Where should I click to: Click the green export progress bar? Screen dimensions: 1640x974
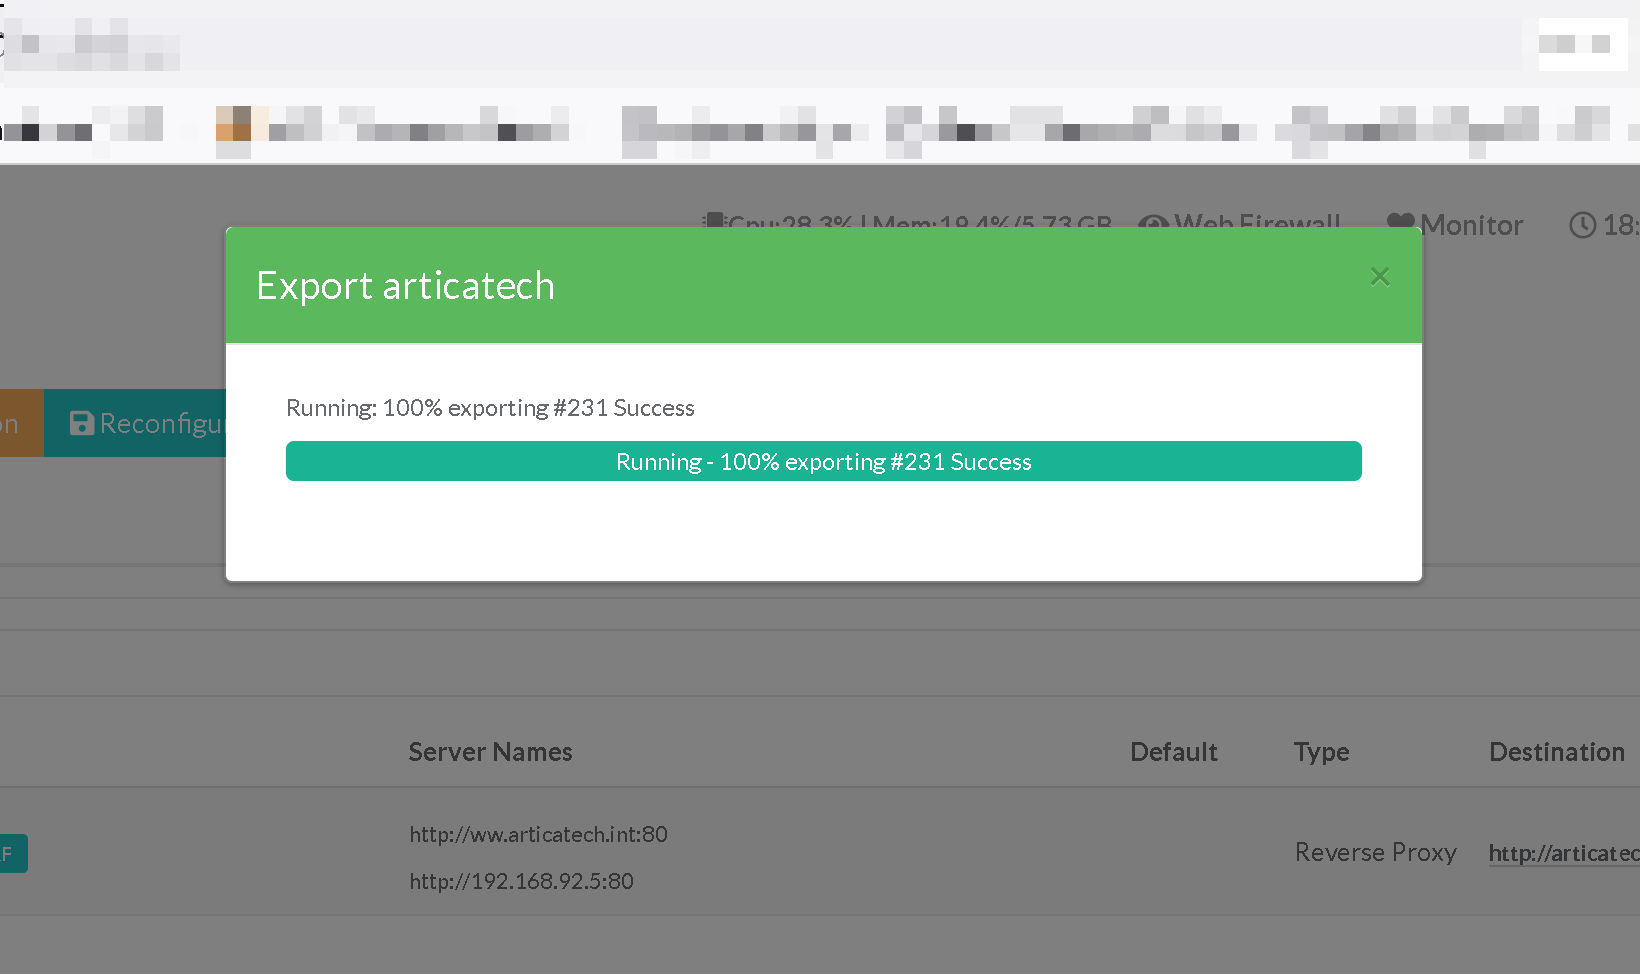coord(823,461)
